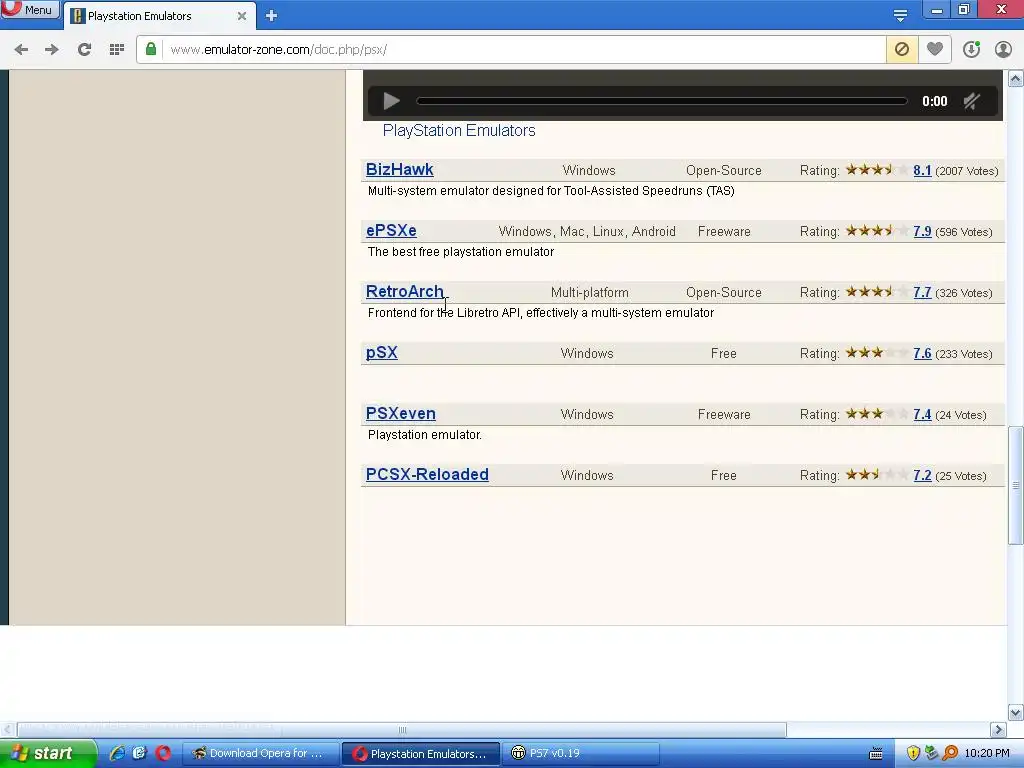Open the Opera Menu button
The width and height of the screenshot is (1024, 768).
(29, 9)
